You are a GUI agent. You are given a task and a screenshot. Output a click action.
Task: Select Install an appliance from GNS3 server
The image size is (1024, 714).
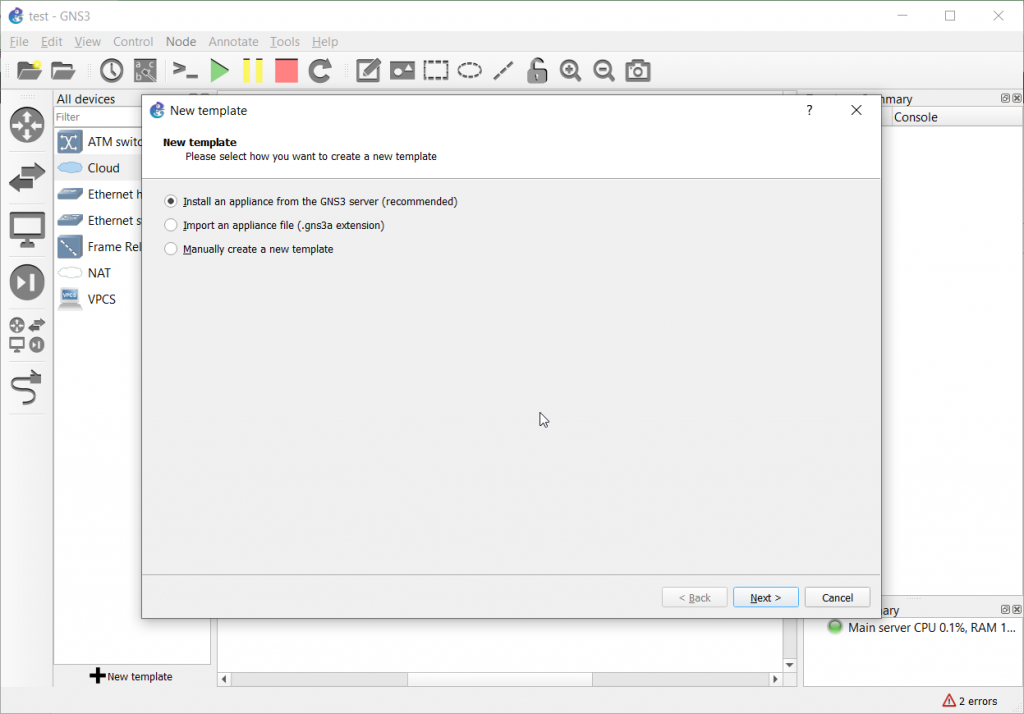point(311,201)
